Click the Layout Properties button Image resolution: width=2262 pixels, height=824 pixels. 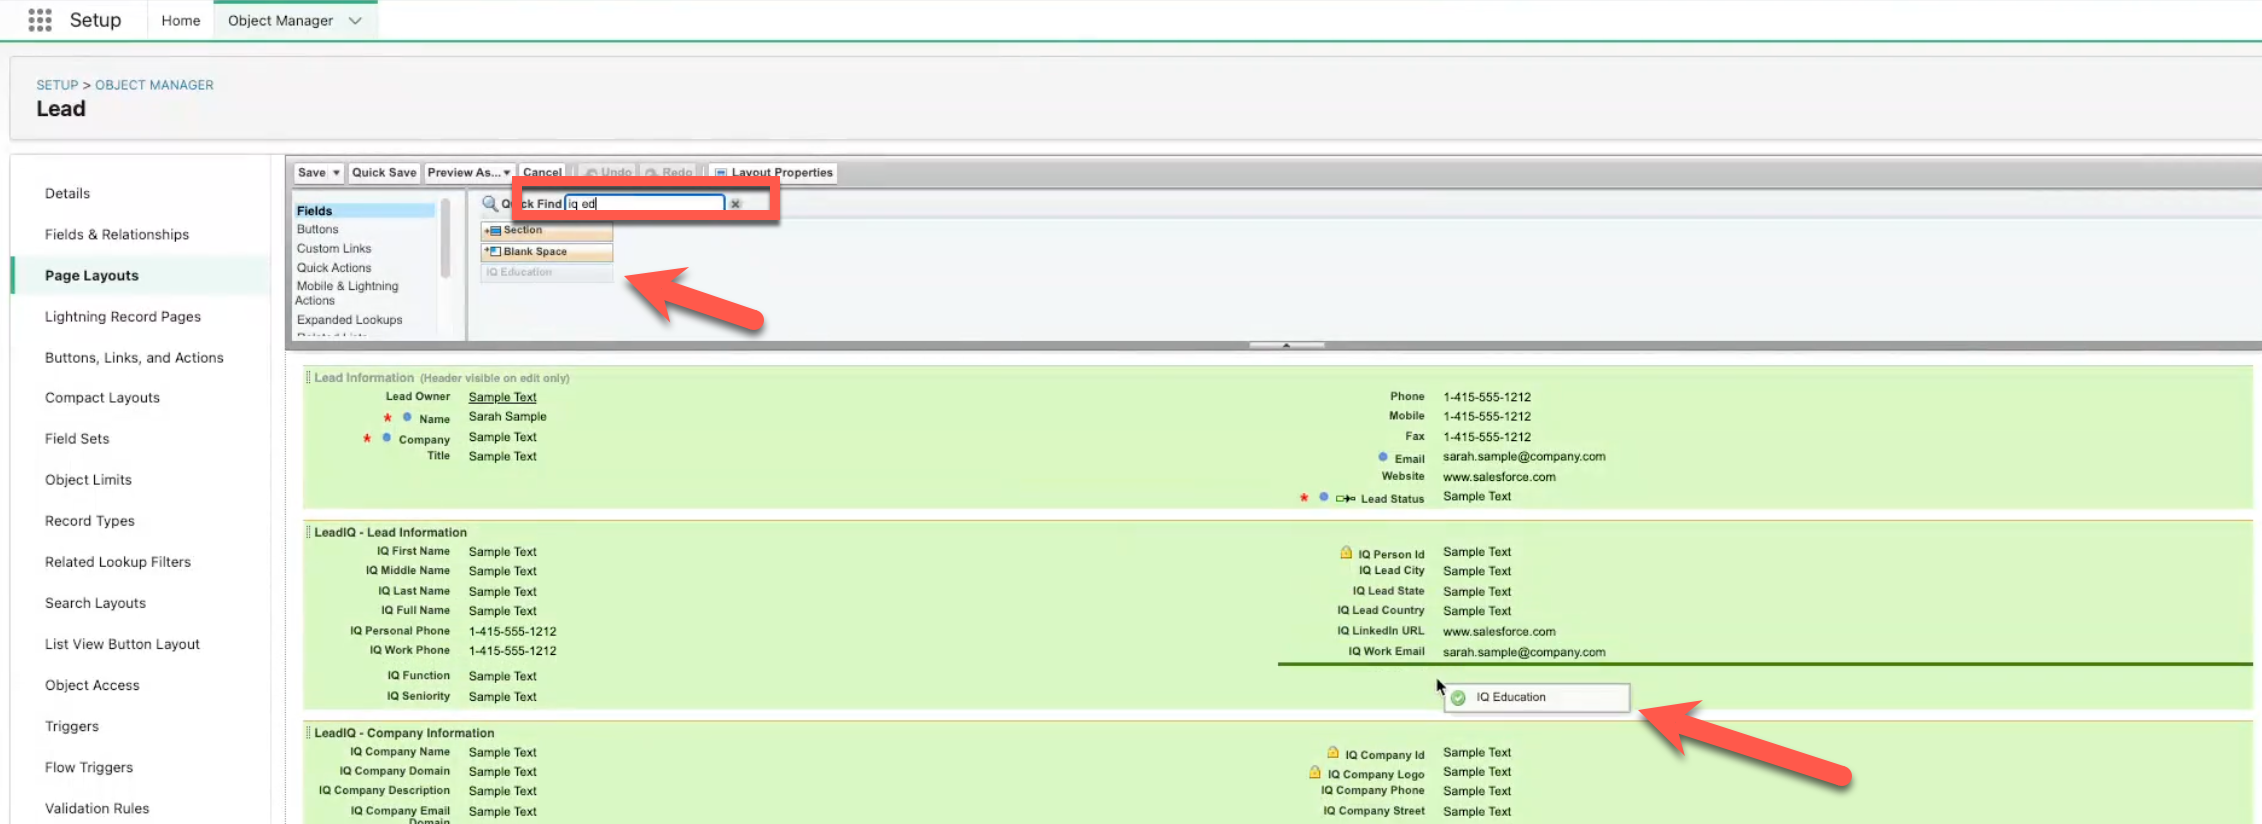point(773,172)
